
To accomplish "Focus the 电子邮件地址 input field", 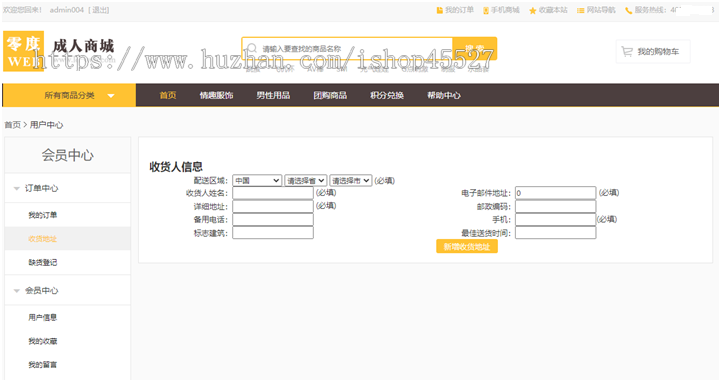I will pyautogui.click(x=555, y=193).
